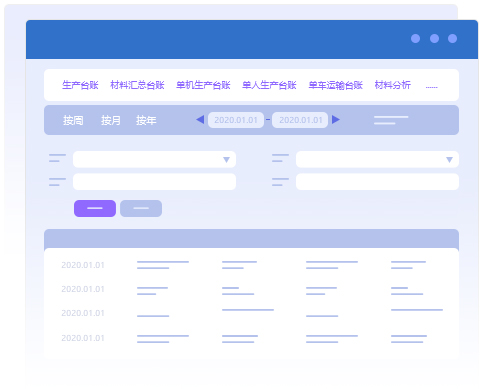Open the 材料分析 tab
The width and height of the screenshot is (480, 389).
tap(393, 85)
